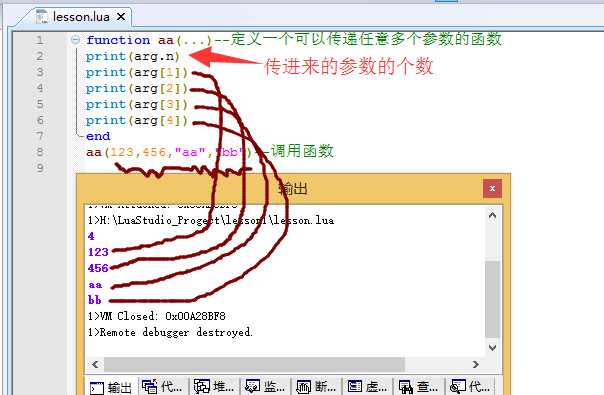Switch to the 输出 bottom tab
Viewport: 604px width, 395px height.
(x=111, y=387)
